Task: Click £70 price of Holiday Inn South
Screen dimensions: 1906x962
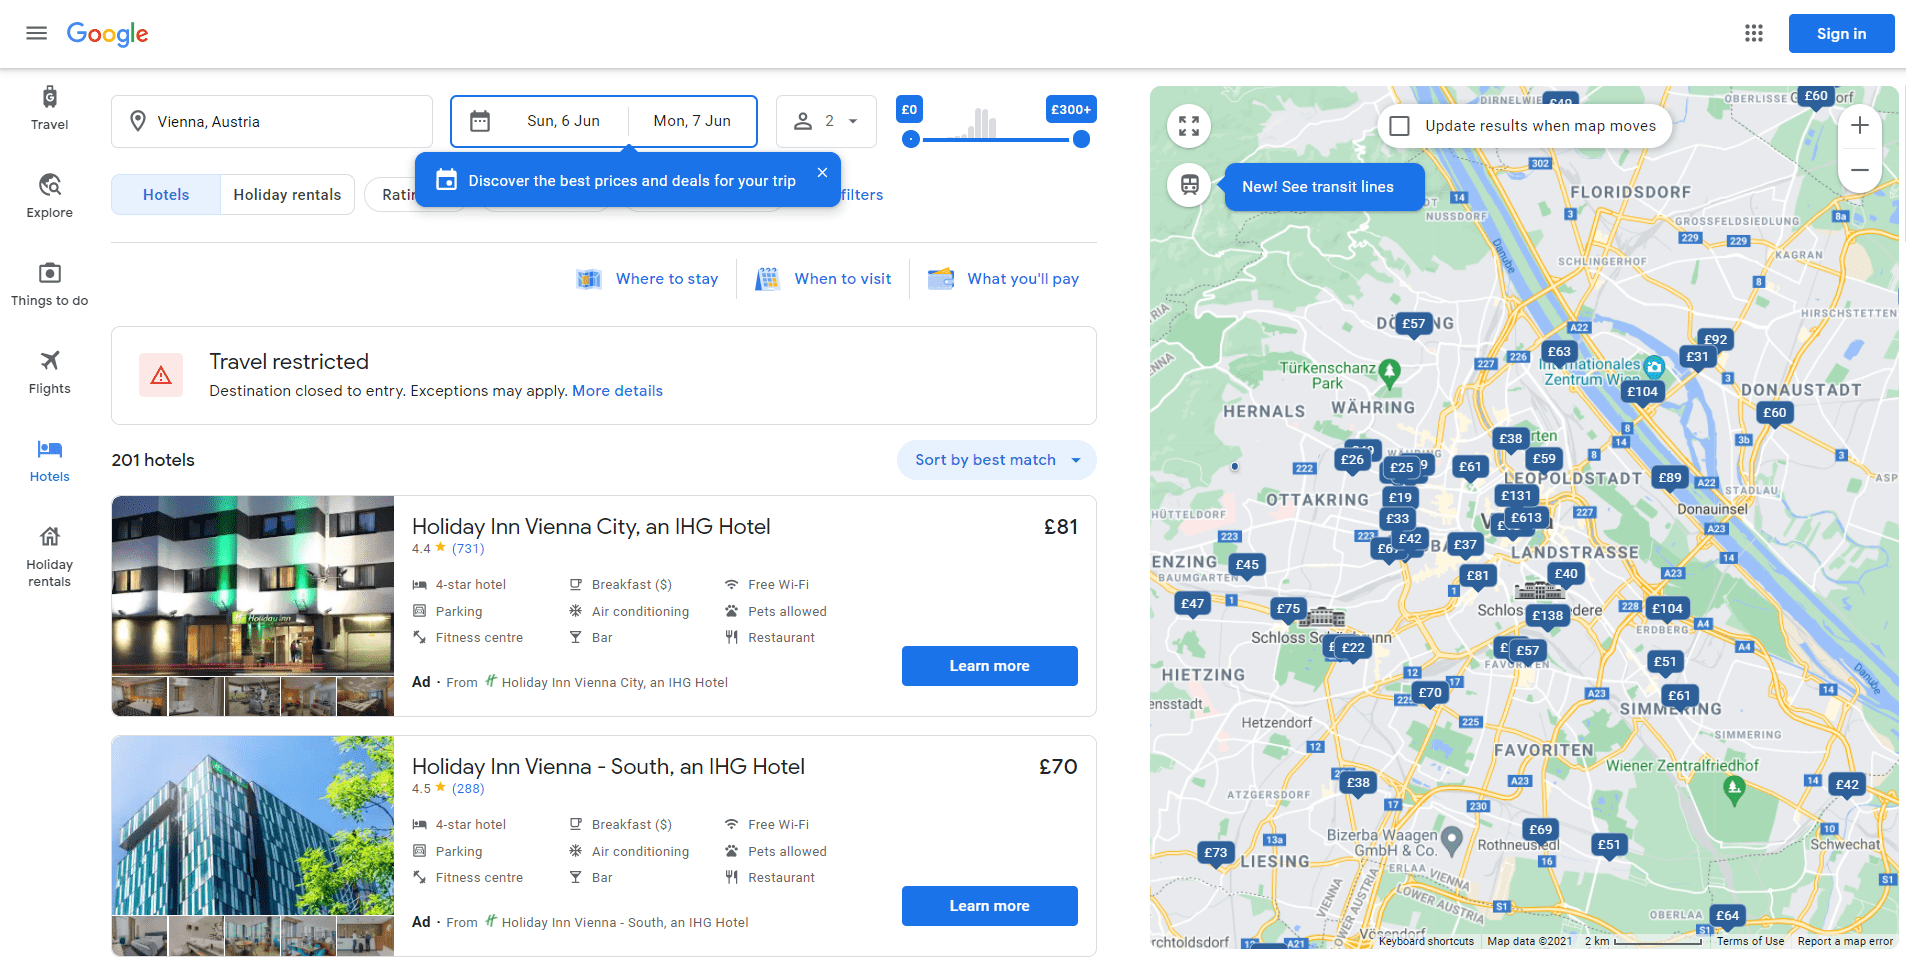Action: (x=1058, y=767)
